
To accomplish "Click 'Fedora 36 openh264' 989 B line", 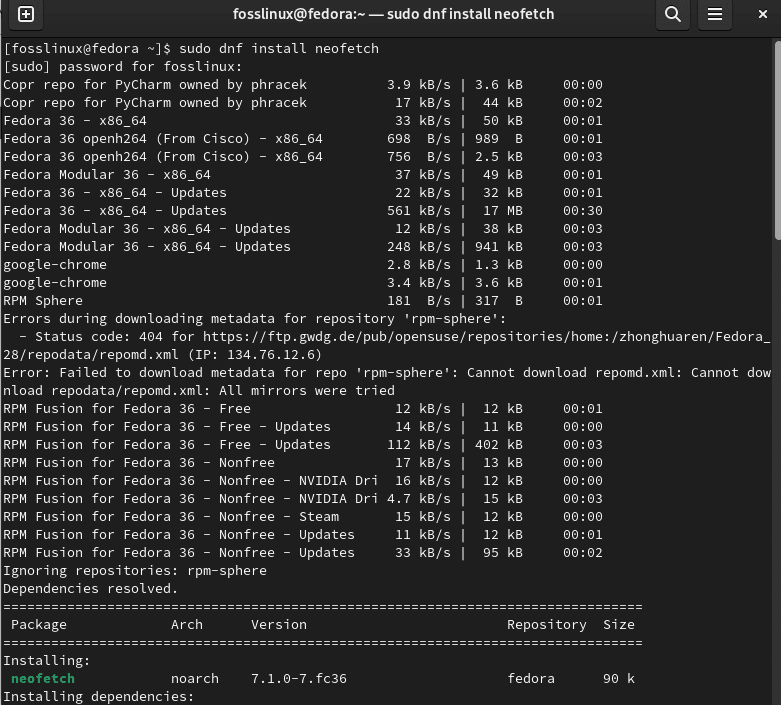I will [x=303, y=139].
